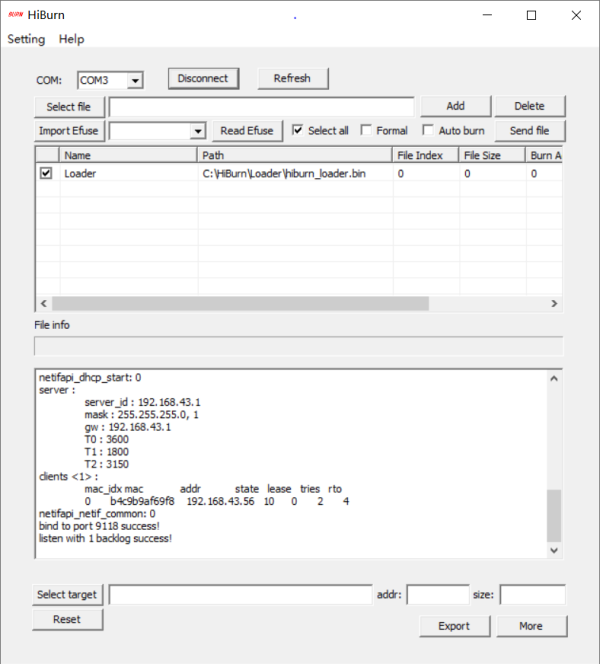This screenshot has height=664, width=600.
Task: Select the hiburn_loader.bin path cell
Action: click(x=284, y=174)
